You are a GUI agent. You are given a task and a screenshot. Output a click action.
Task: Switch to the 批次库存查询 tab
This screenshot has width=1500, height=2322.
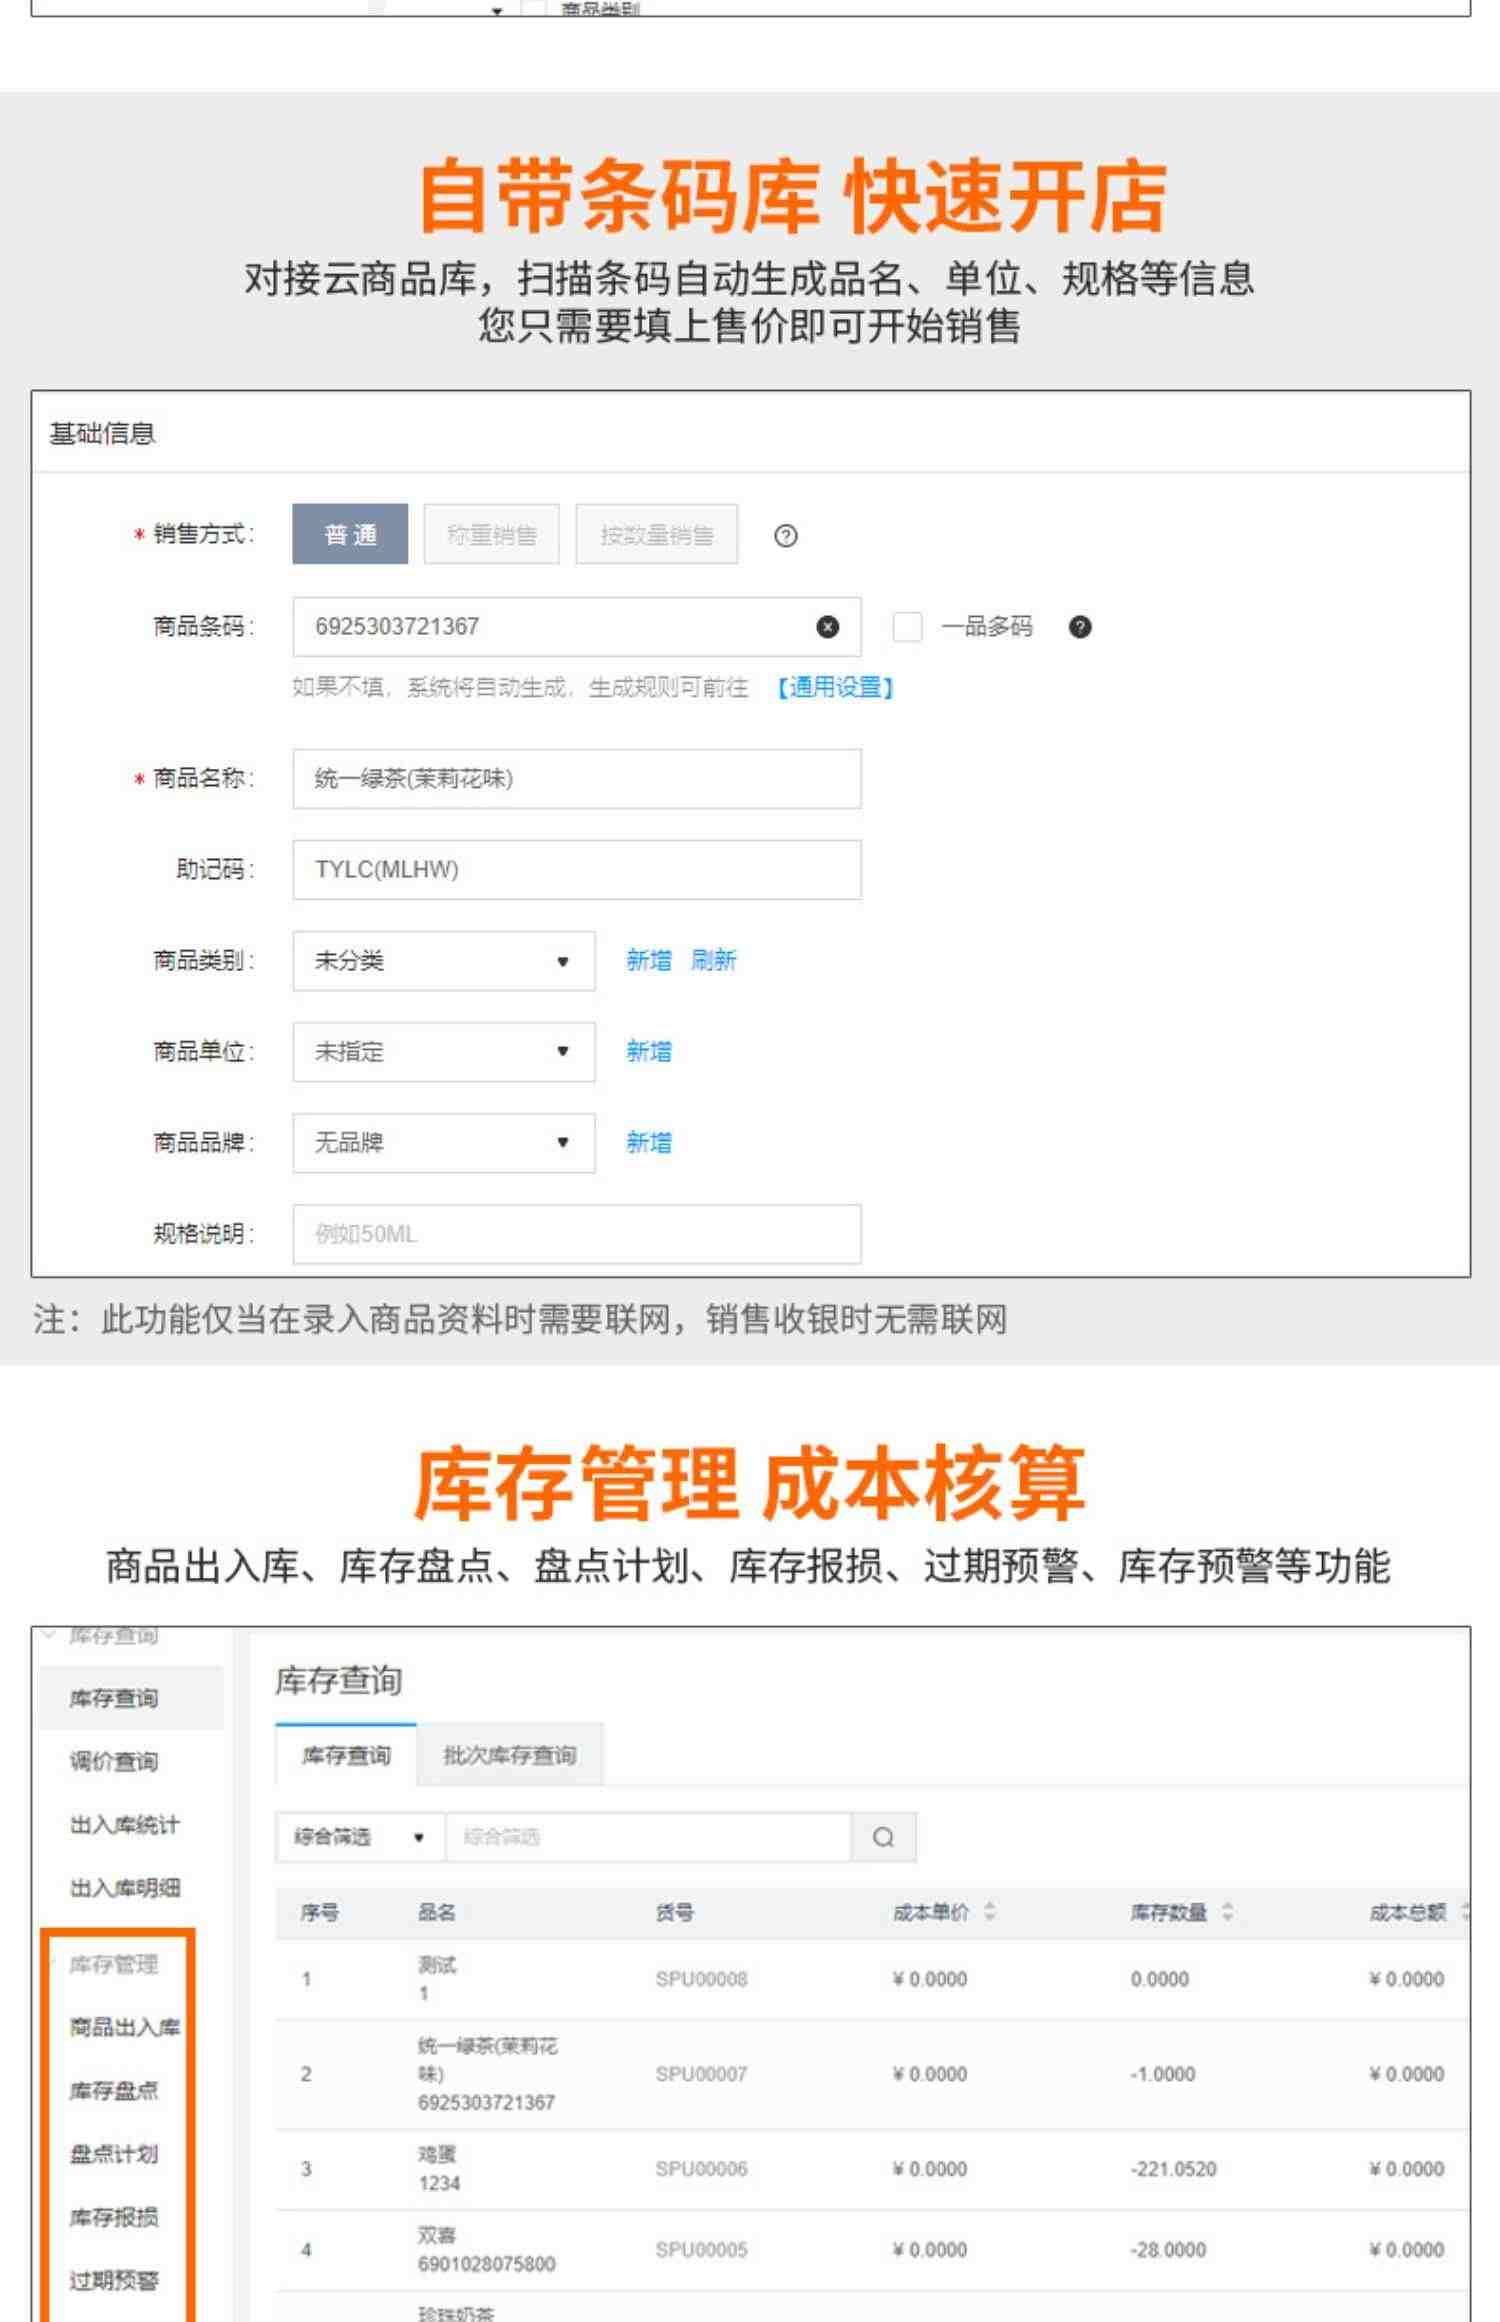pyautogui.click(x=510, y=1755)
